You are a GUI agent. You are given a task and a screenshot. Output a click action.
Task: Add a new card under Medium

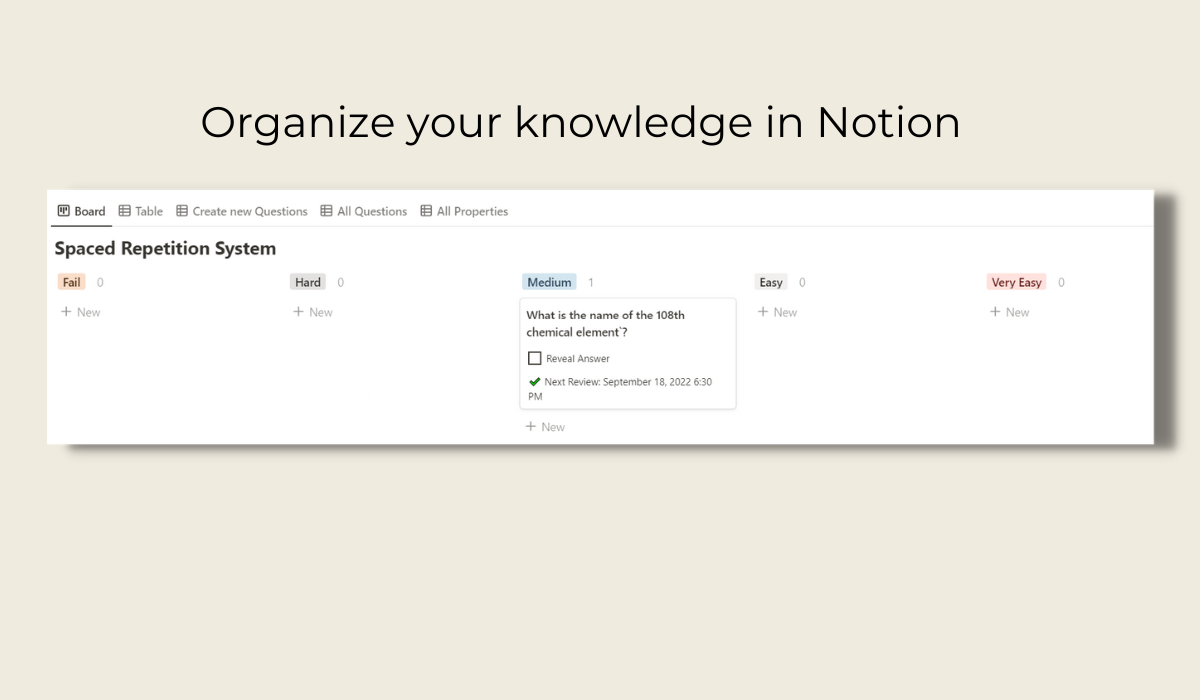(x=545, y=427)
